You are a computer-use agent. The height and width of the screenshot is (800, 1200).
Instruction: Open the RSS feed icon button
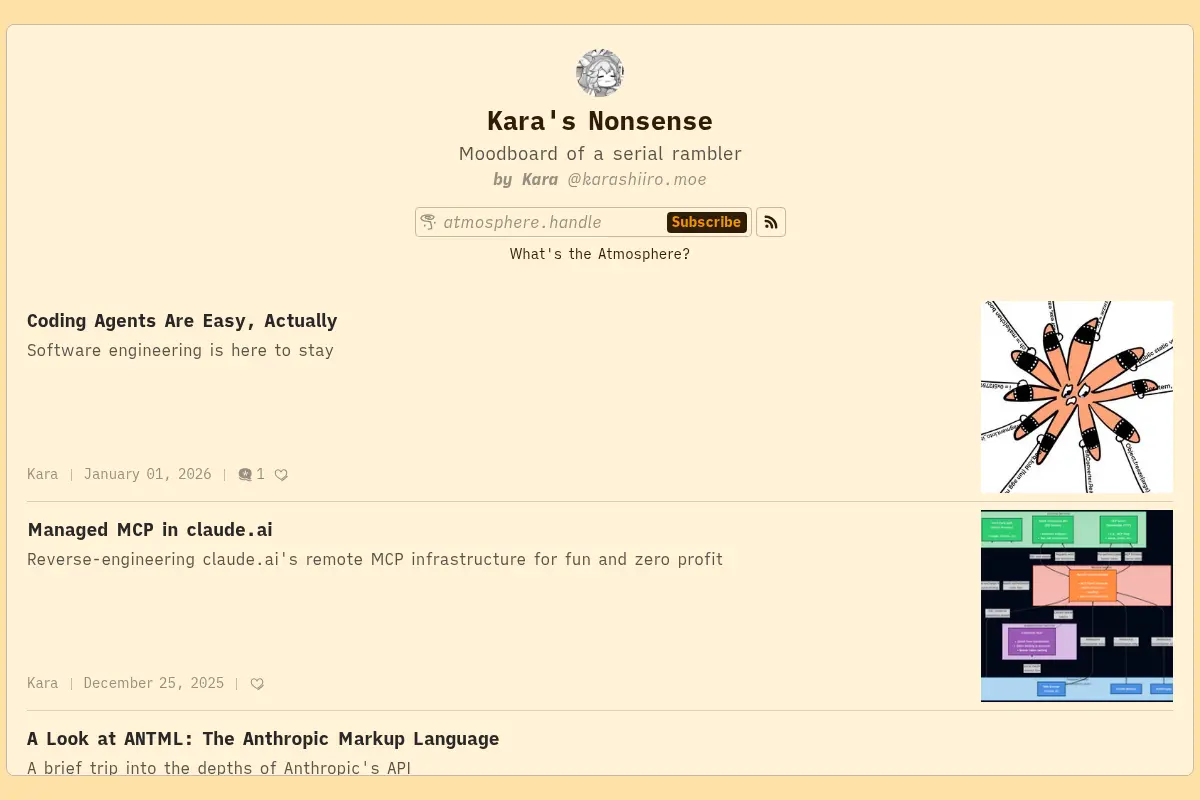pyautogui.click(x=771, y=222)
